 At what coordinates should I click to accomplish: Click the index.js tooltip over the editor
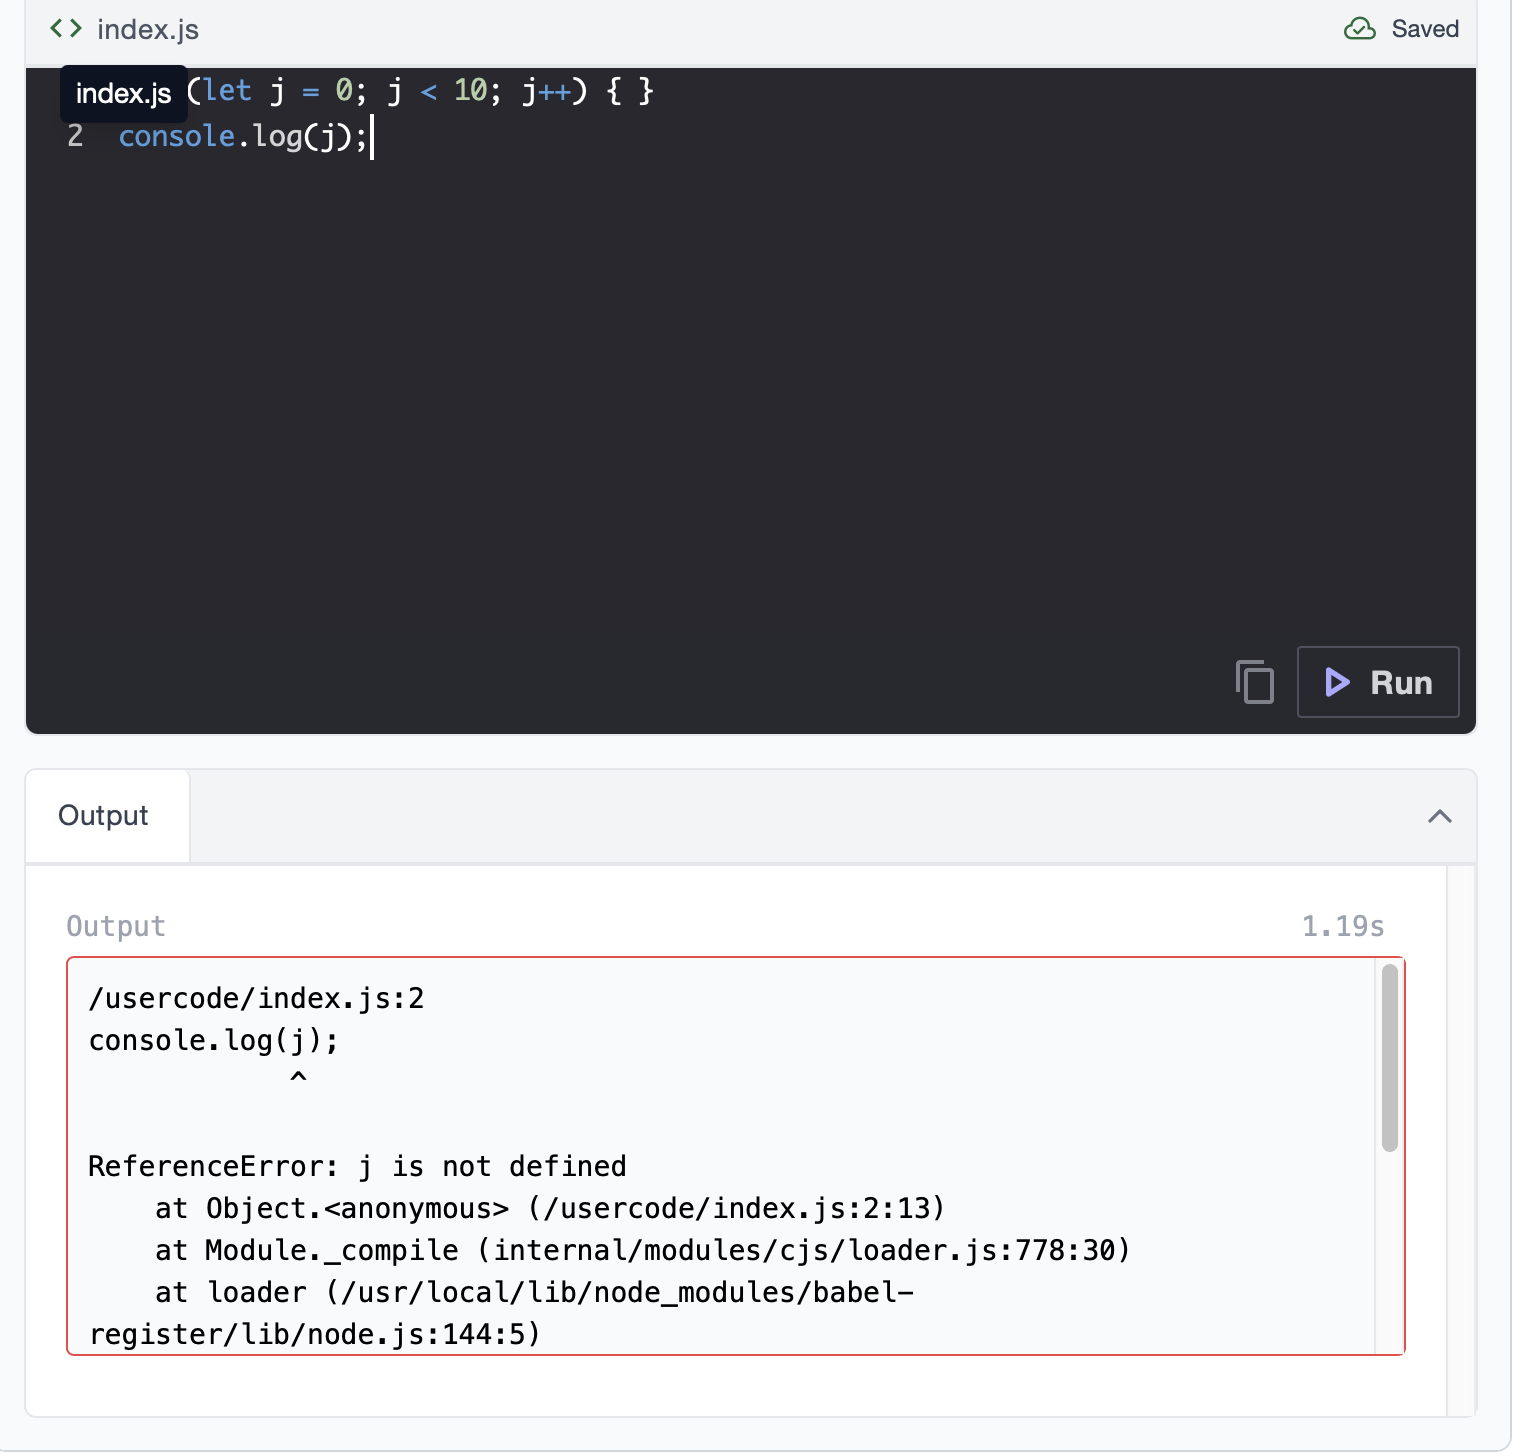pos(124,93)
